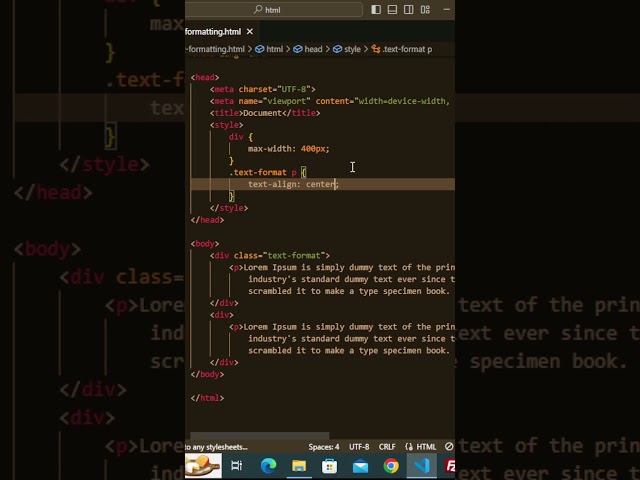Switch to Visual Studio Code in taskbar
640x480 pixels.
click(422, 466)
